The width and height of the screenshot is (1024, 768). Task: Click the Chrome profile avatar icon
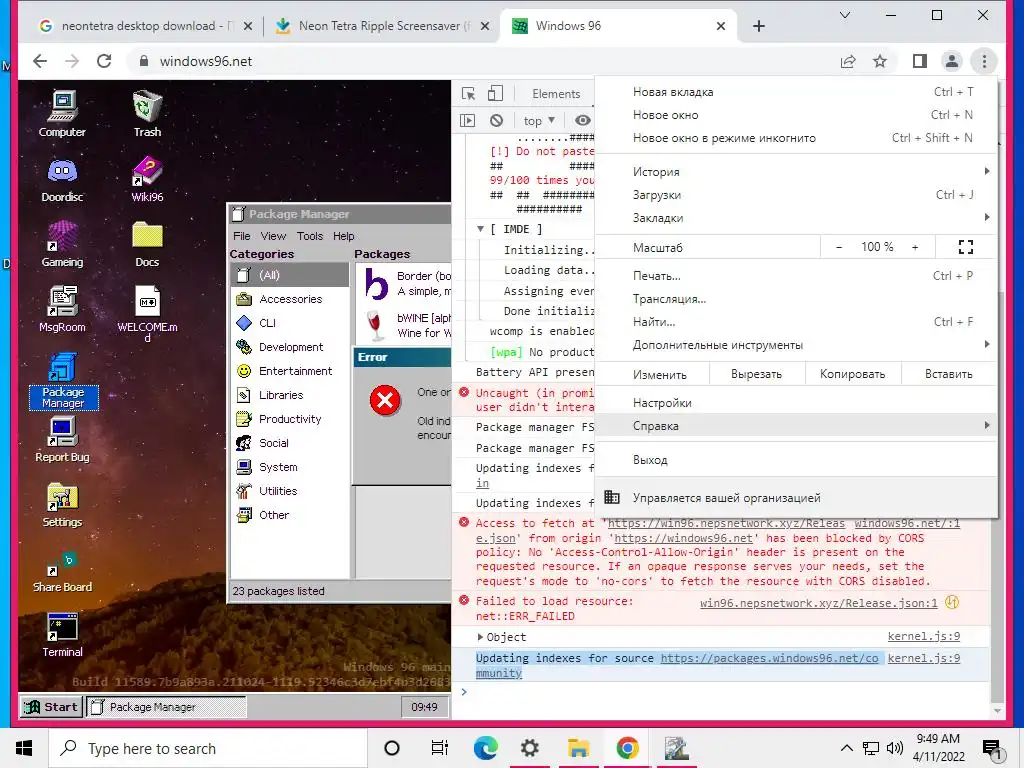pyautogui.click(x=952, y=61)
